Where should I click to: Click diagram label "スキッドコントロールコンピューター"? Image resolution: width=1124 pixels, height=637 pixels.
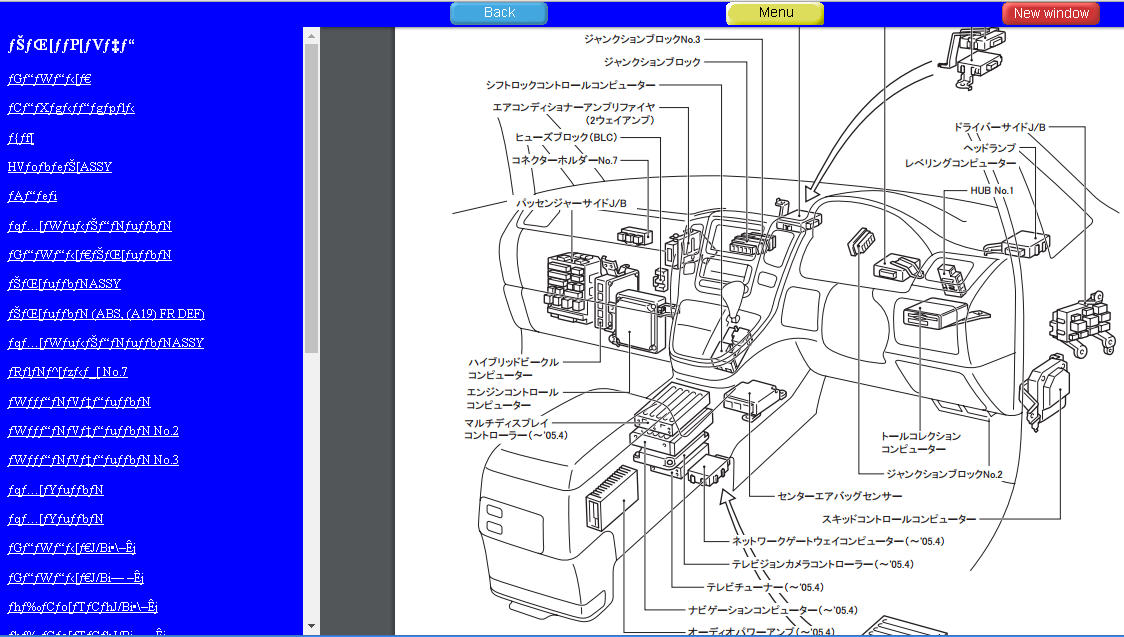tap(899, 519)
